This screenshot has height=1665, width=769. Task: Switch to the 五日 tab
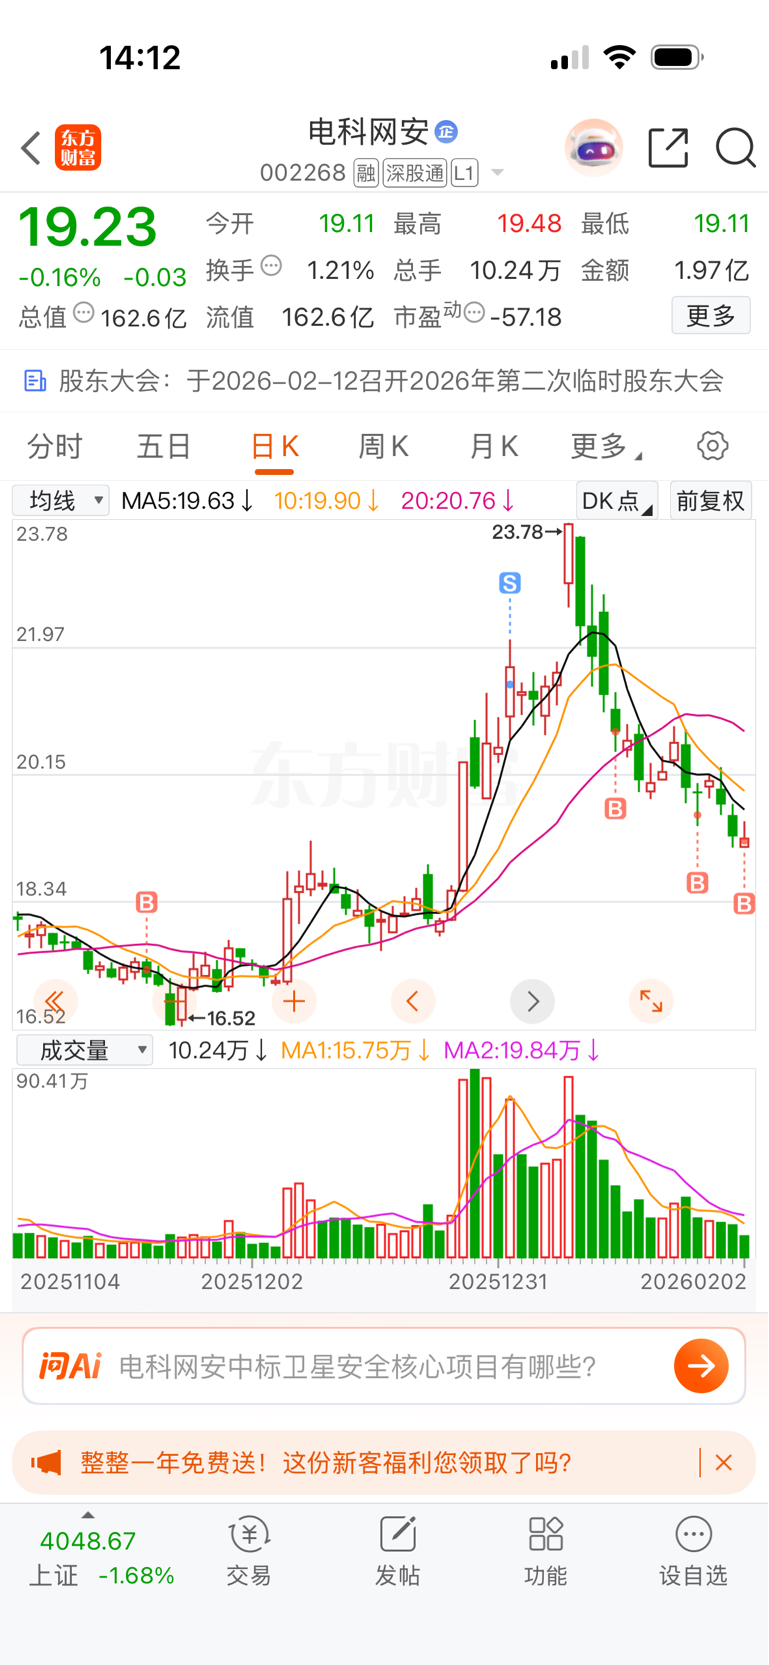pos(164,446)
